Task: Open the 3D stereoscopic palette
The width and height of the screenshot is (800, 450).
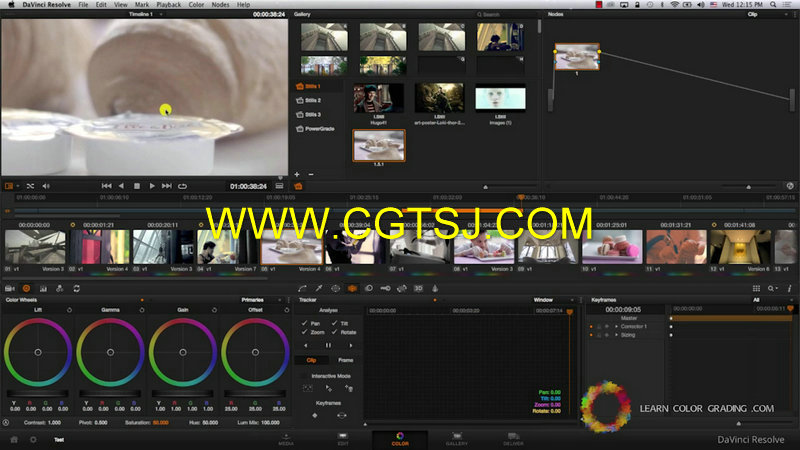Action: pyautogui.click(x=418, y=288)
